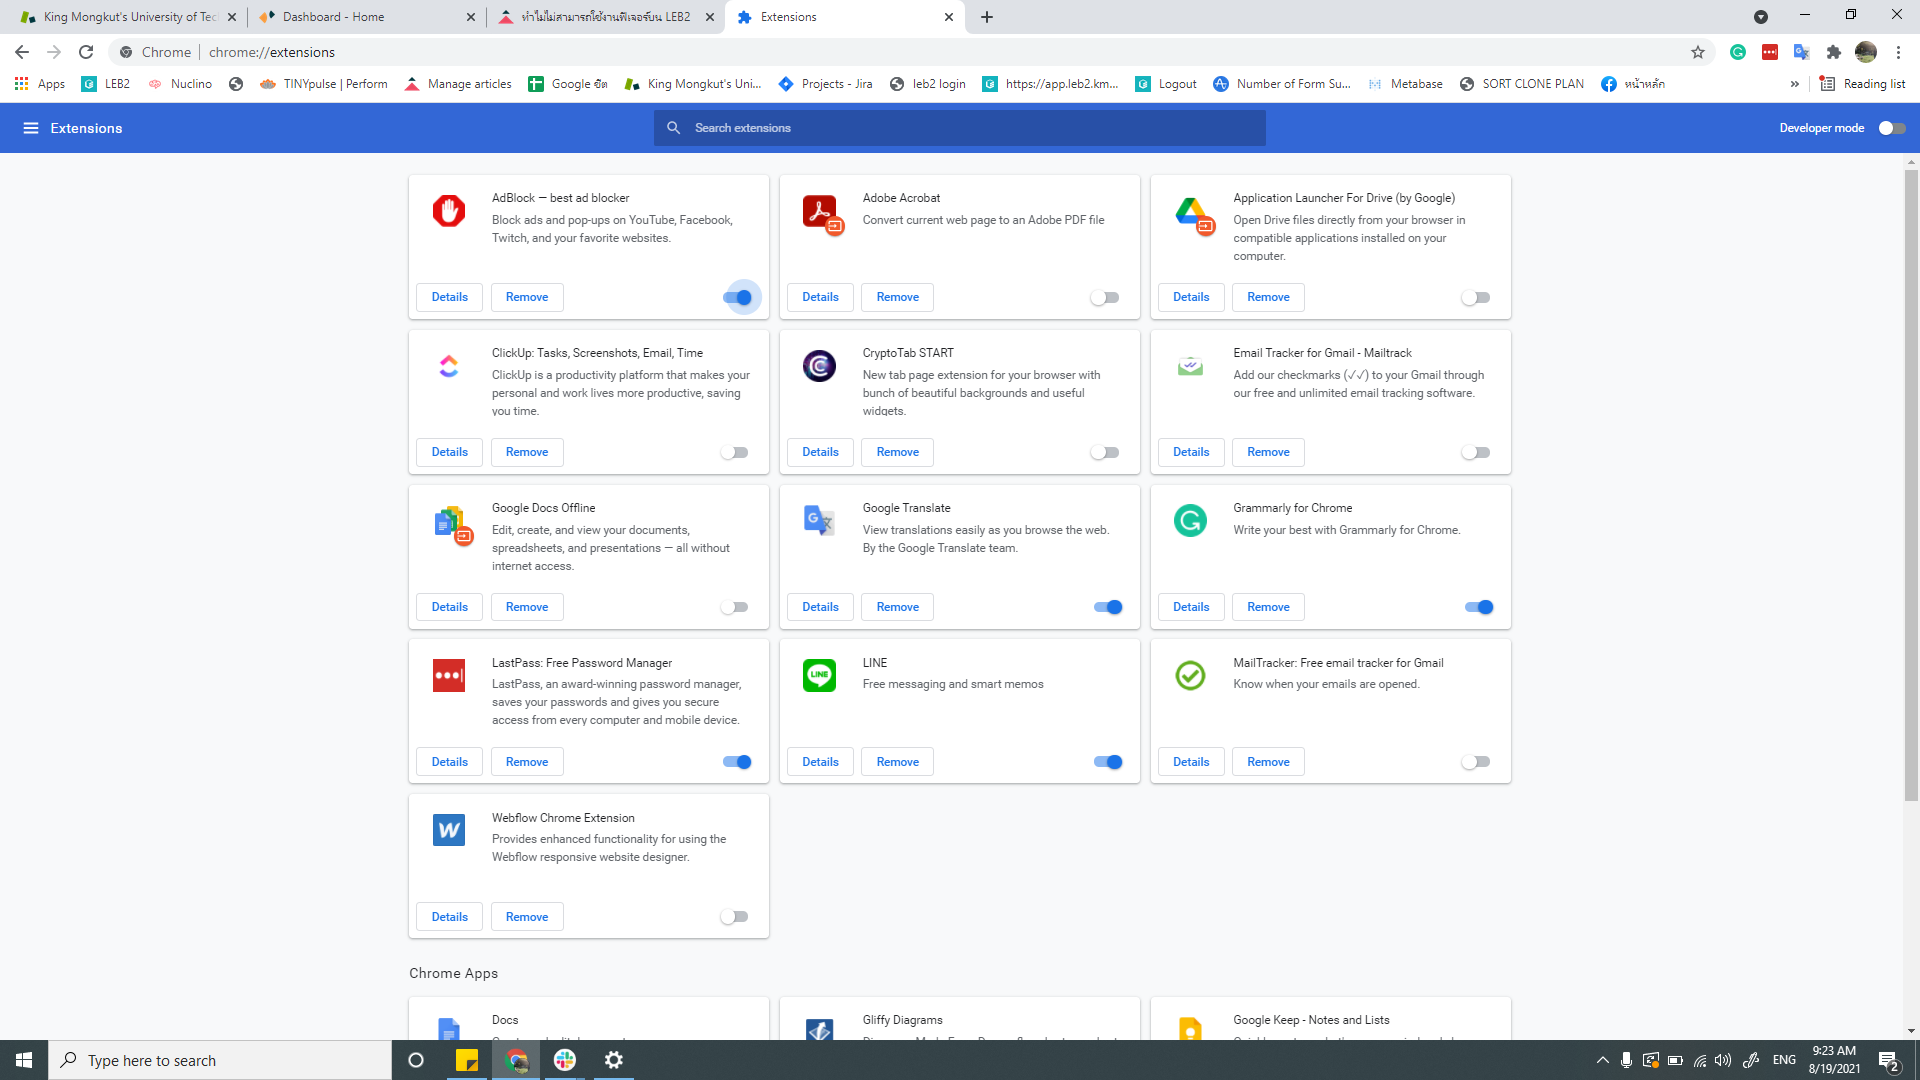The height and width of the screenshot is (1080, 1920).
Task: Open Grammarly from browser toolbar
Action: pos(1738,52)
